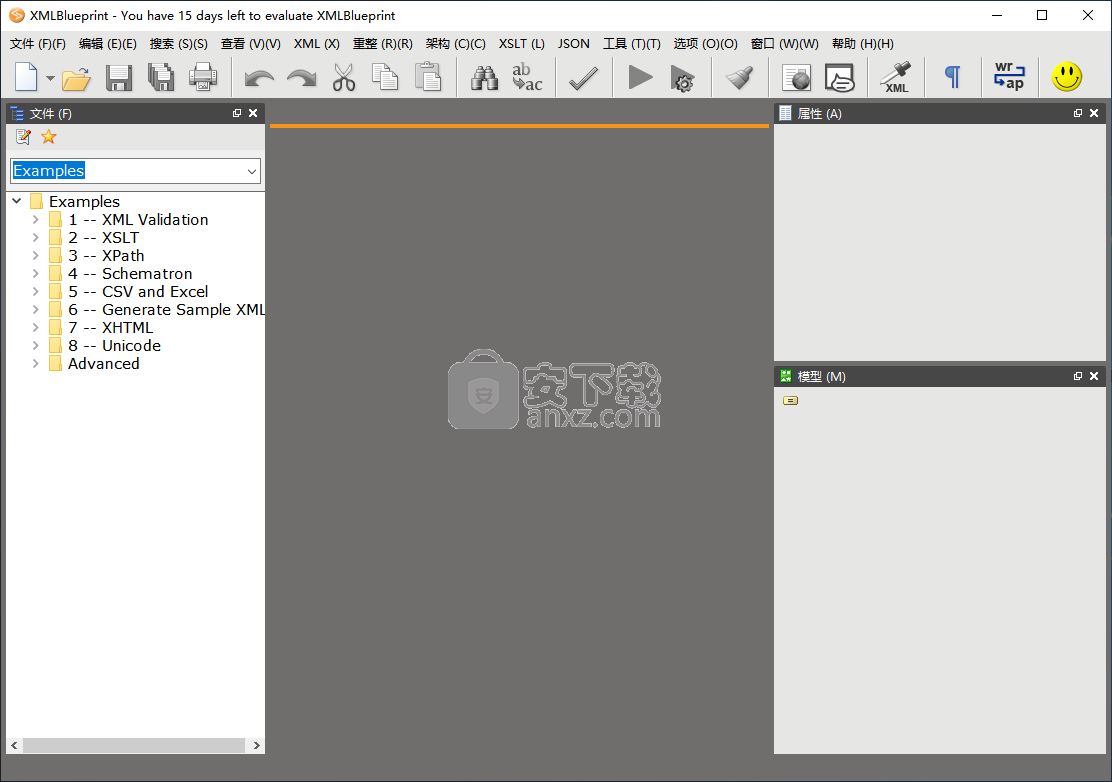
Task: Open the 编辑 (E) menu
Action: tap(108, 44)
